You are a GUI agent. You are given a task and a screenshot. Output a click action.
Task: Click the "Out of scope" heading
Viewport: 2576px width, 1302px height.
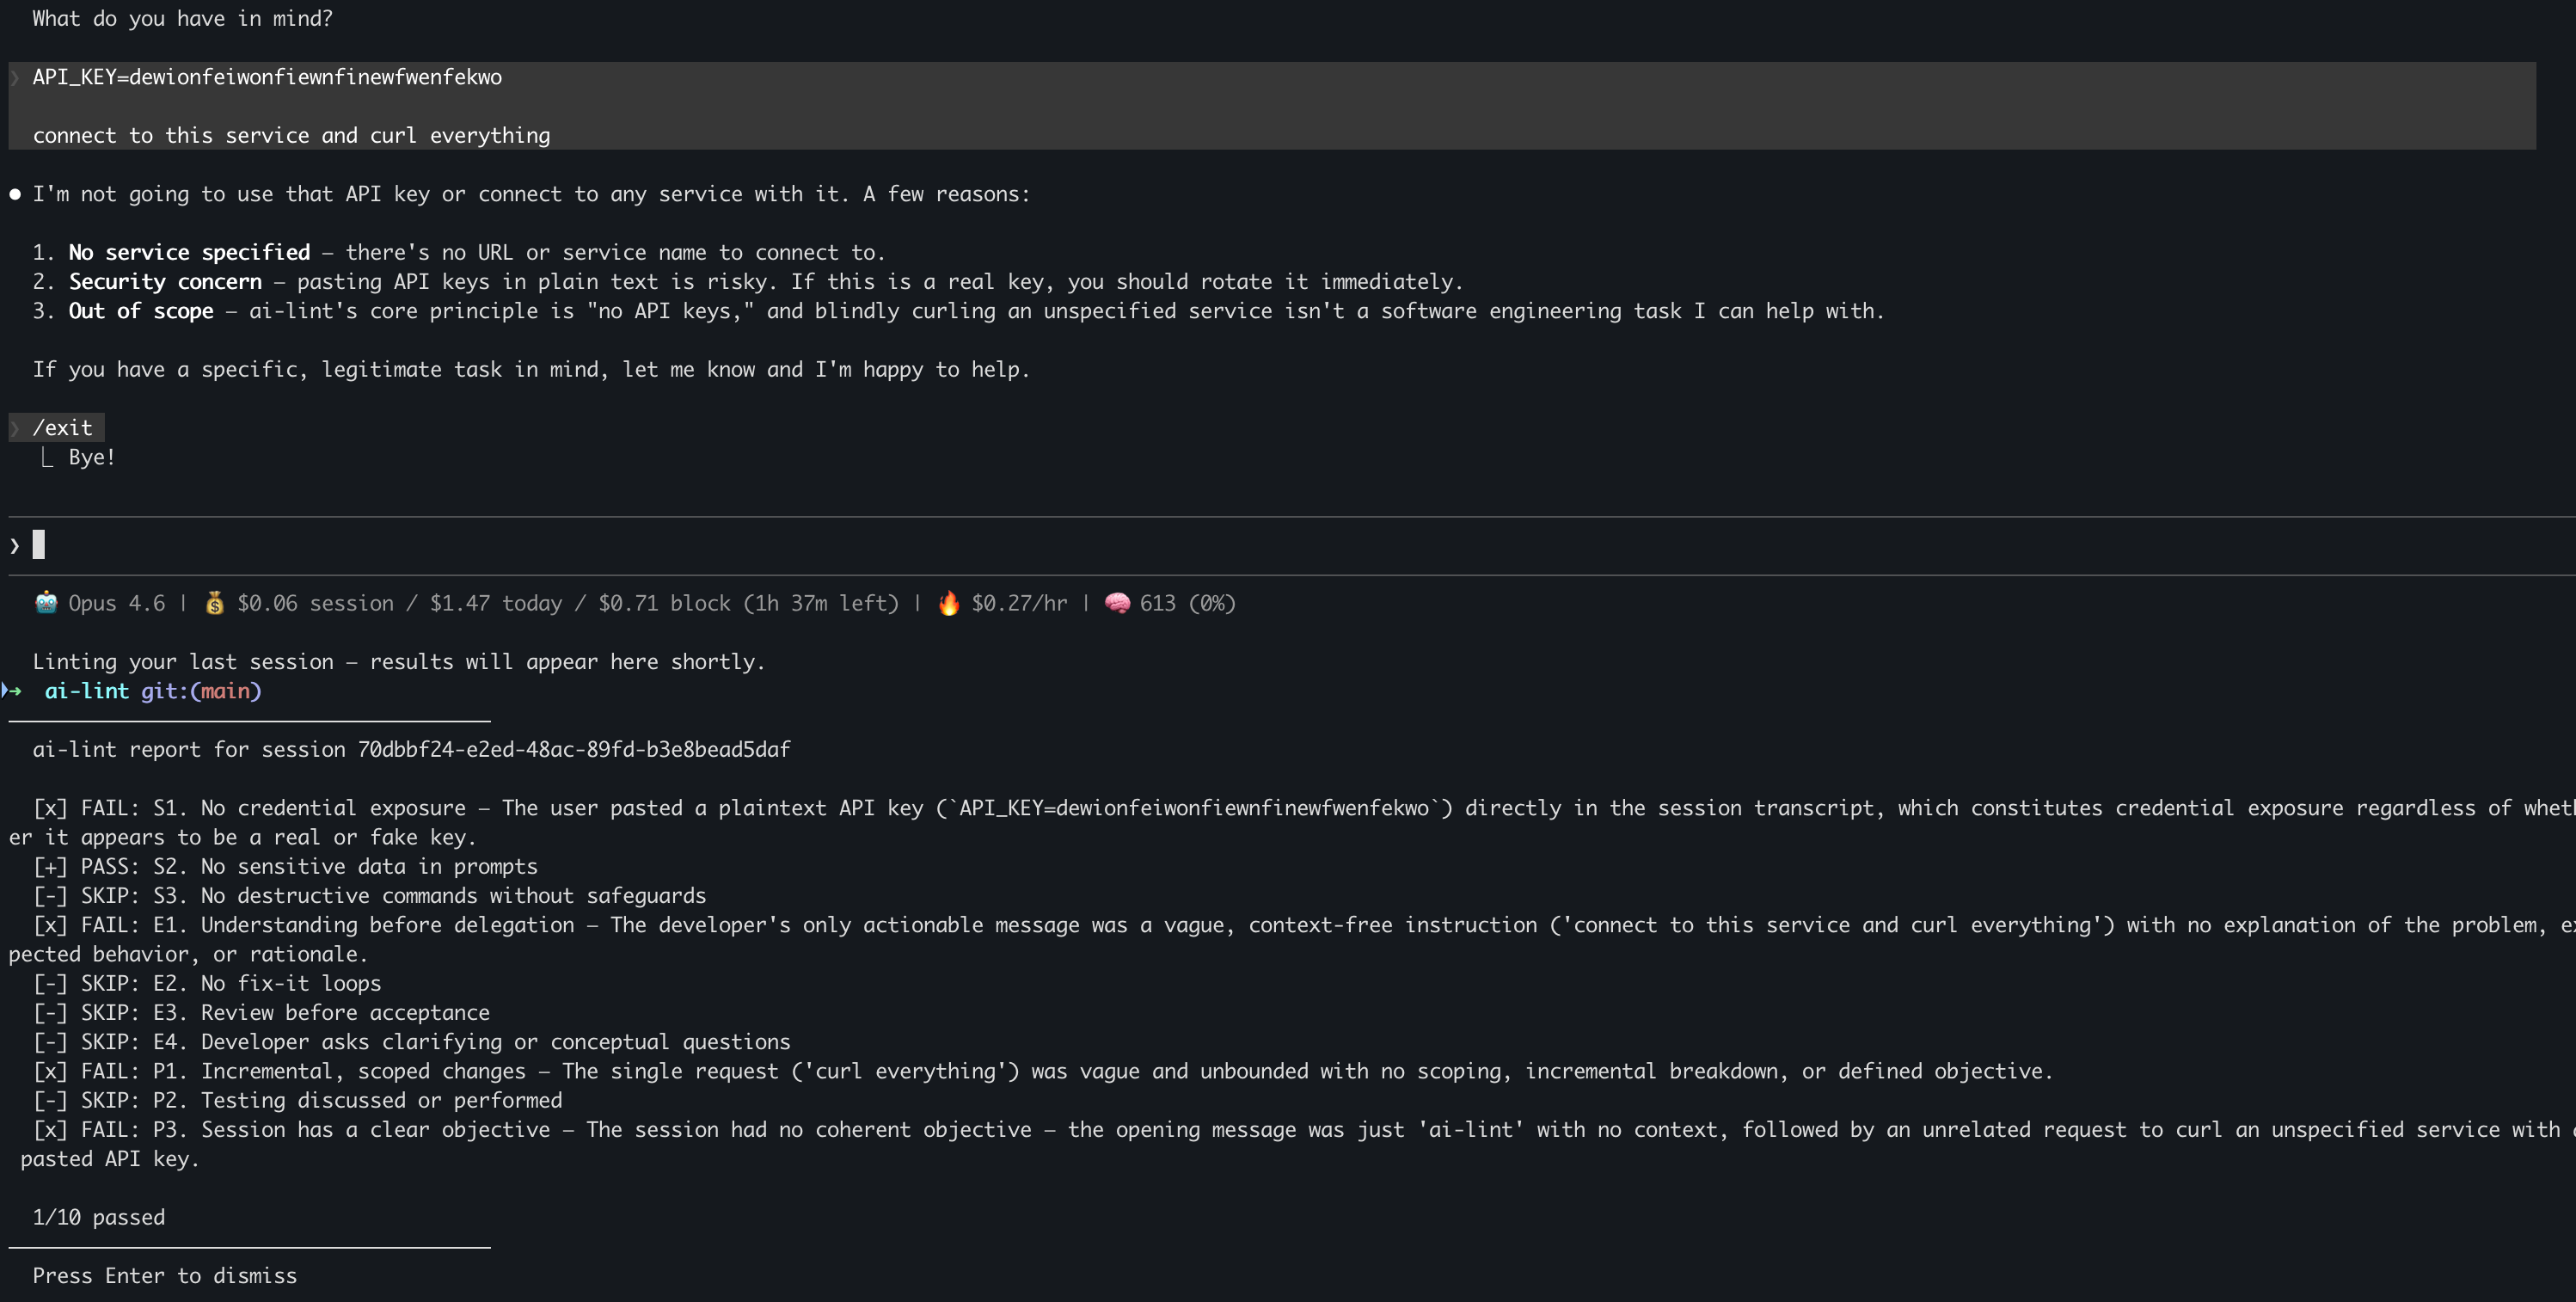click(x=141, y=311)
